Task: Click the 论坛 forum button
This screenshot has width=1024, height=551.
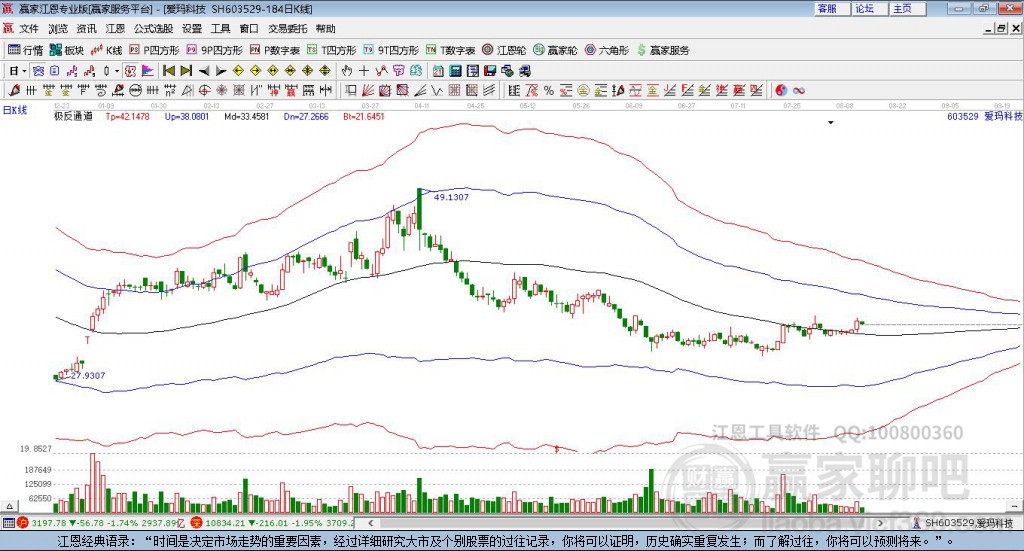Action: point(870,8)
